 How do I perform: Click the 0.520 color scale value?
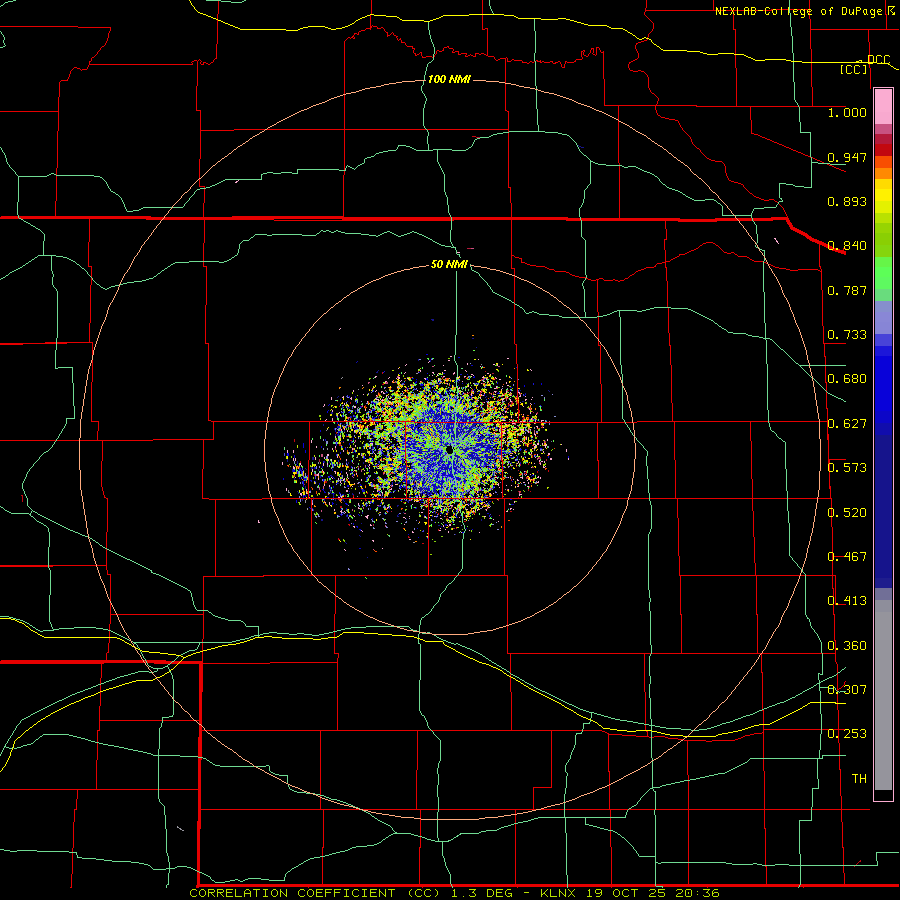(847, 513)
